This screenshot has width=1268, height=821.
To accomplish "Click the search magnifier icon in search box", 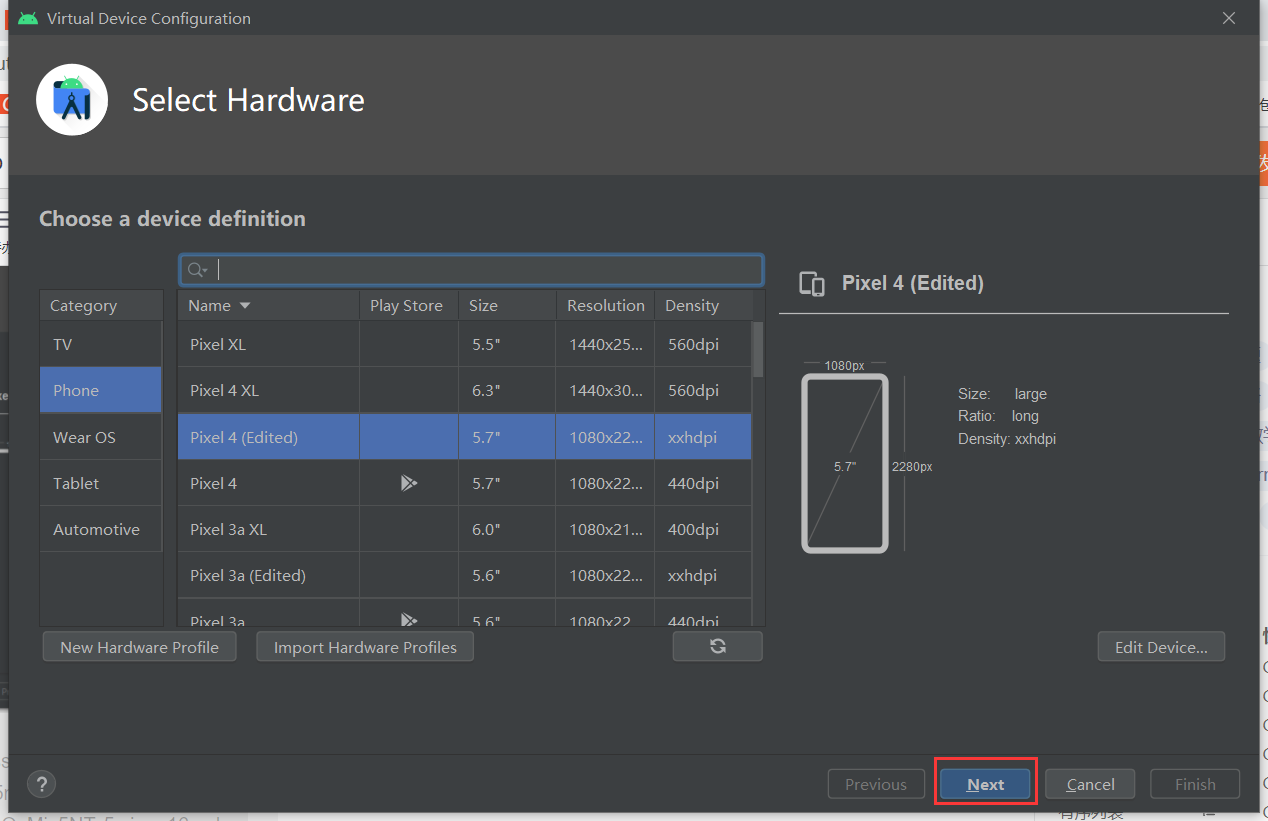I will [x=197, y=270].
